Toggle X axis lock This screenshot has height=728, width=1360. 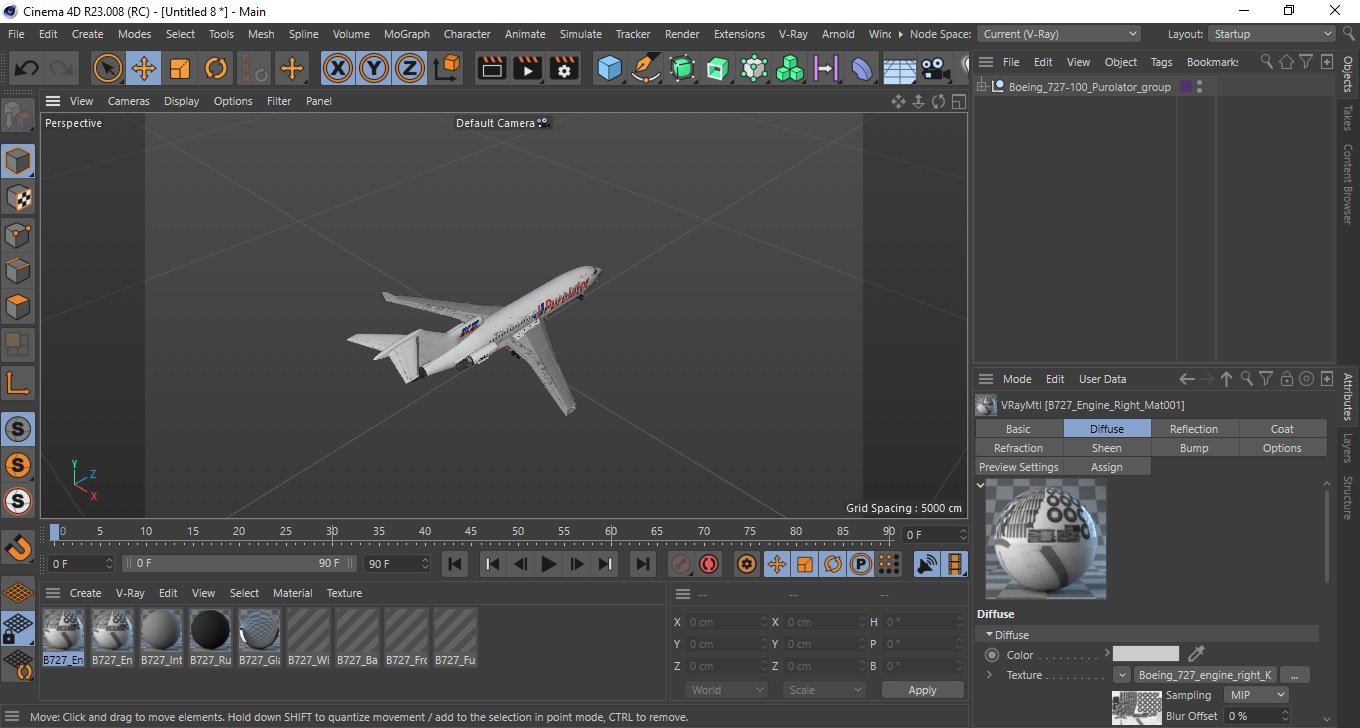(x=338, y=69)
